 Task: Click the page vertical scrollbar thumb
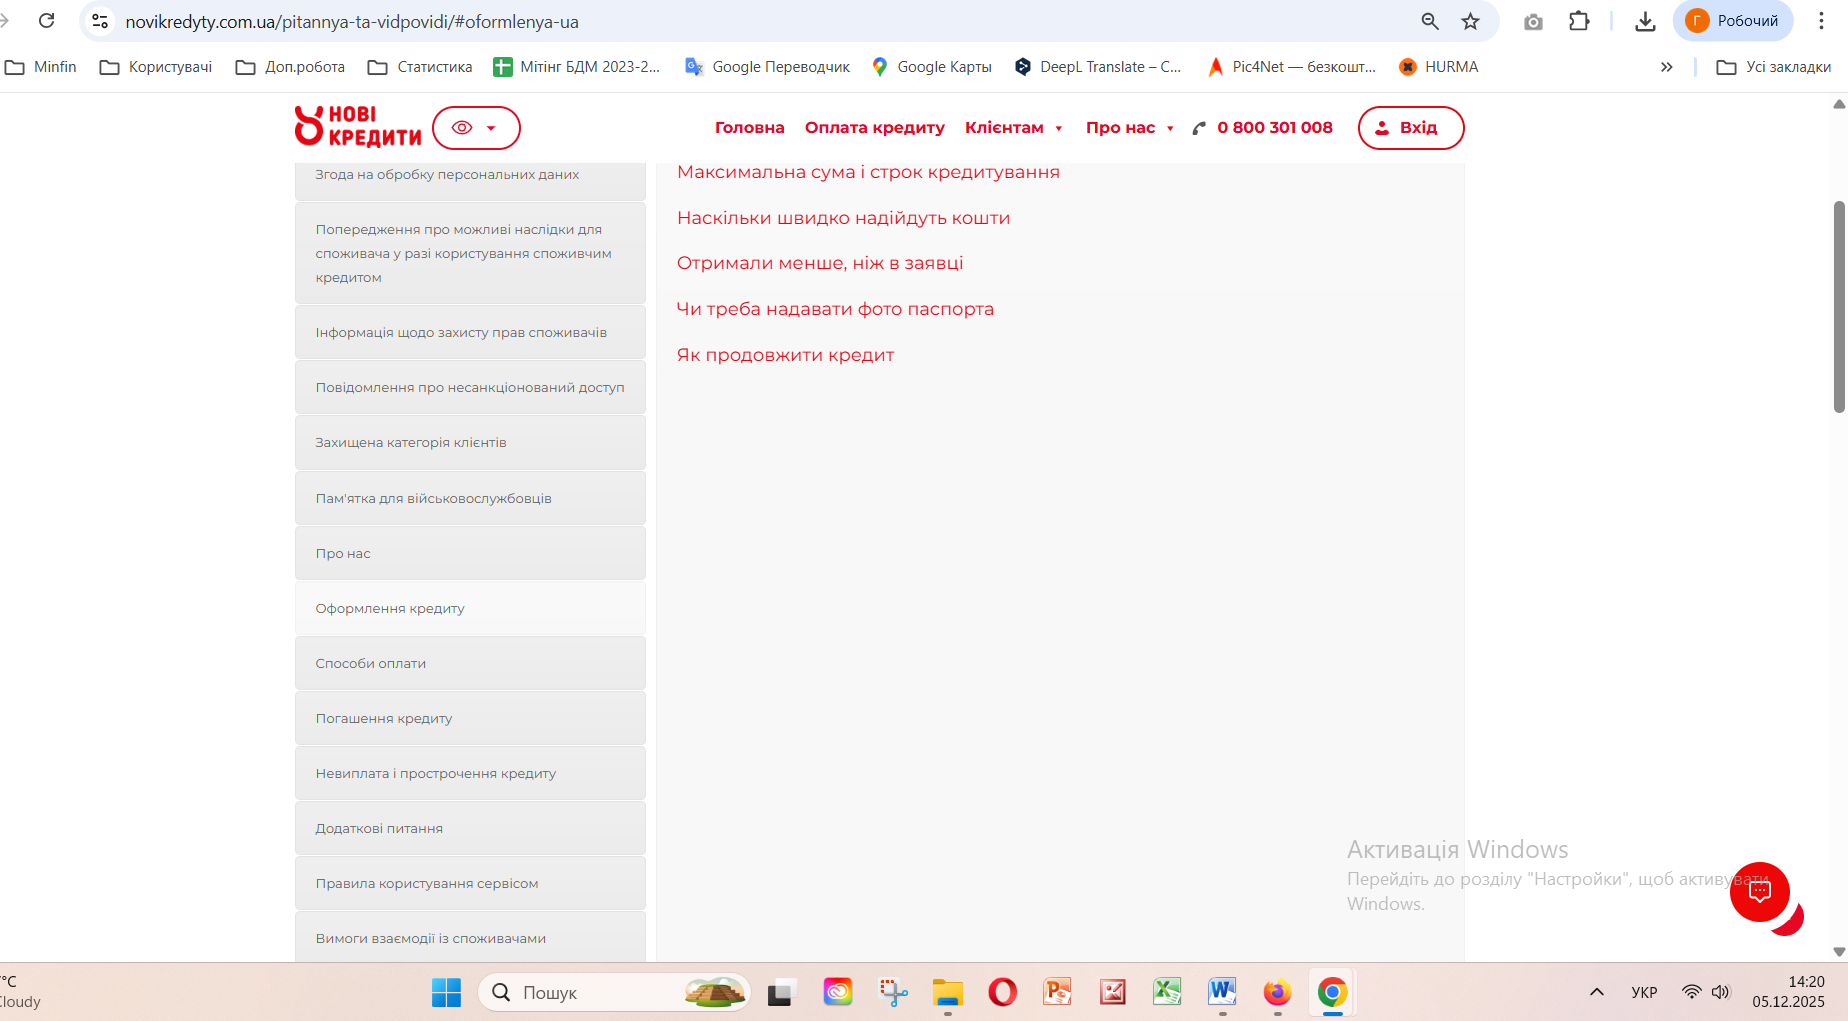(x=1839, y=306)
